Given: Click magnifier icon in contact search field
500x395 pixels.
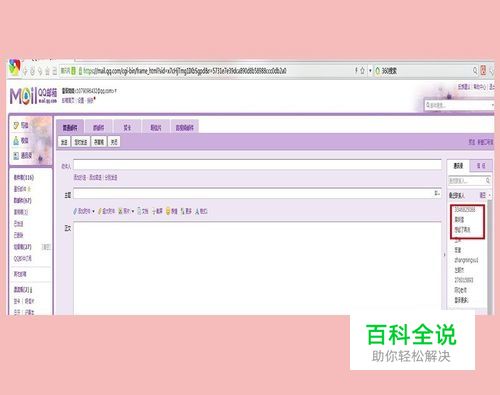Looking at the screenshot, I should point(487,181).
